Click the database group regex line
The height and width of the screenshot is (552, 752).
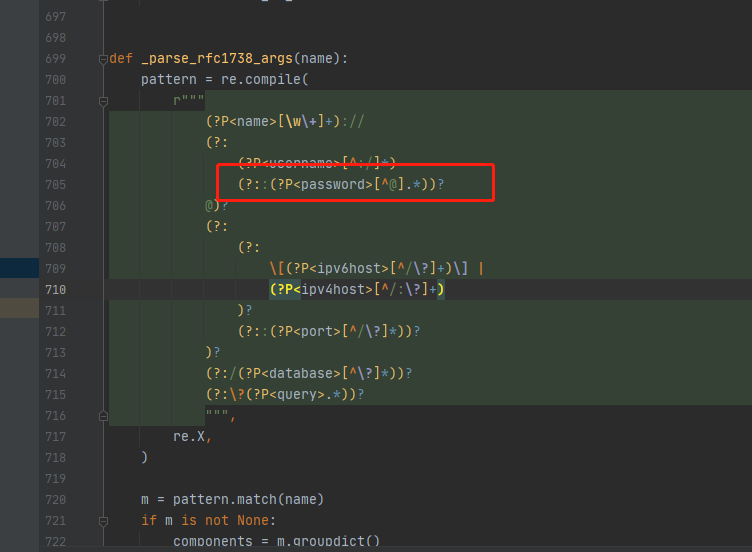309,374
